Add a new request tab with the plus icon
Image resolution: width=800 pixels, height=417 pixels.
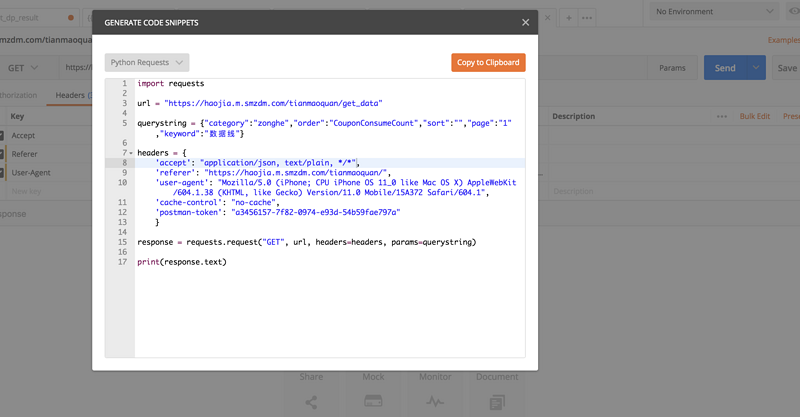568,18
